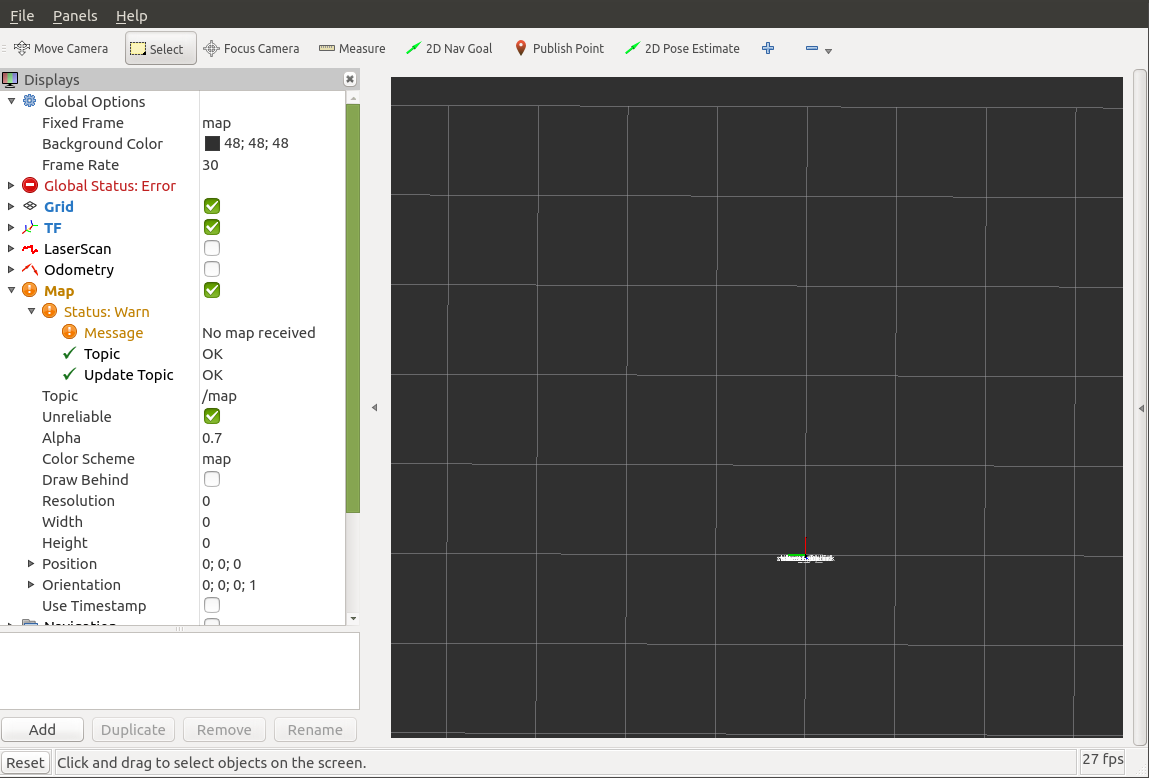Click the Odometry display icon
This screenshot has height=778, width=1149.
[x=30, y=270]
